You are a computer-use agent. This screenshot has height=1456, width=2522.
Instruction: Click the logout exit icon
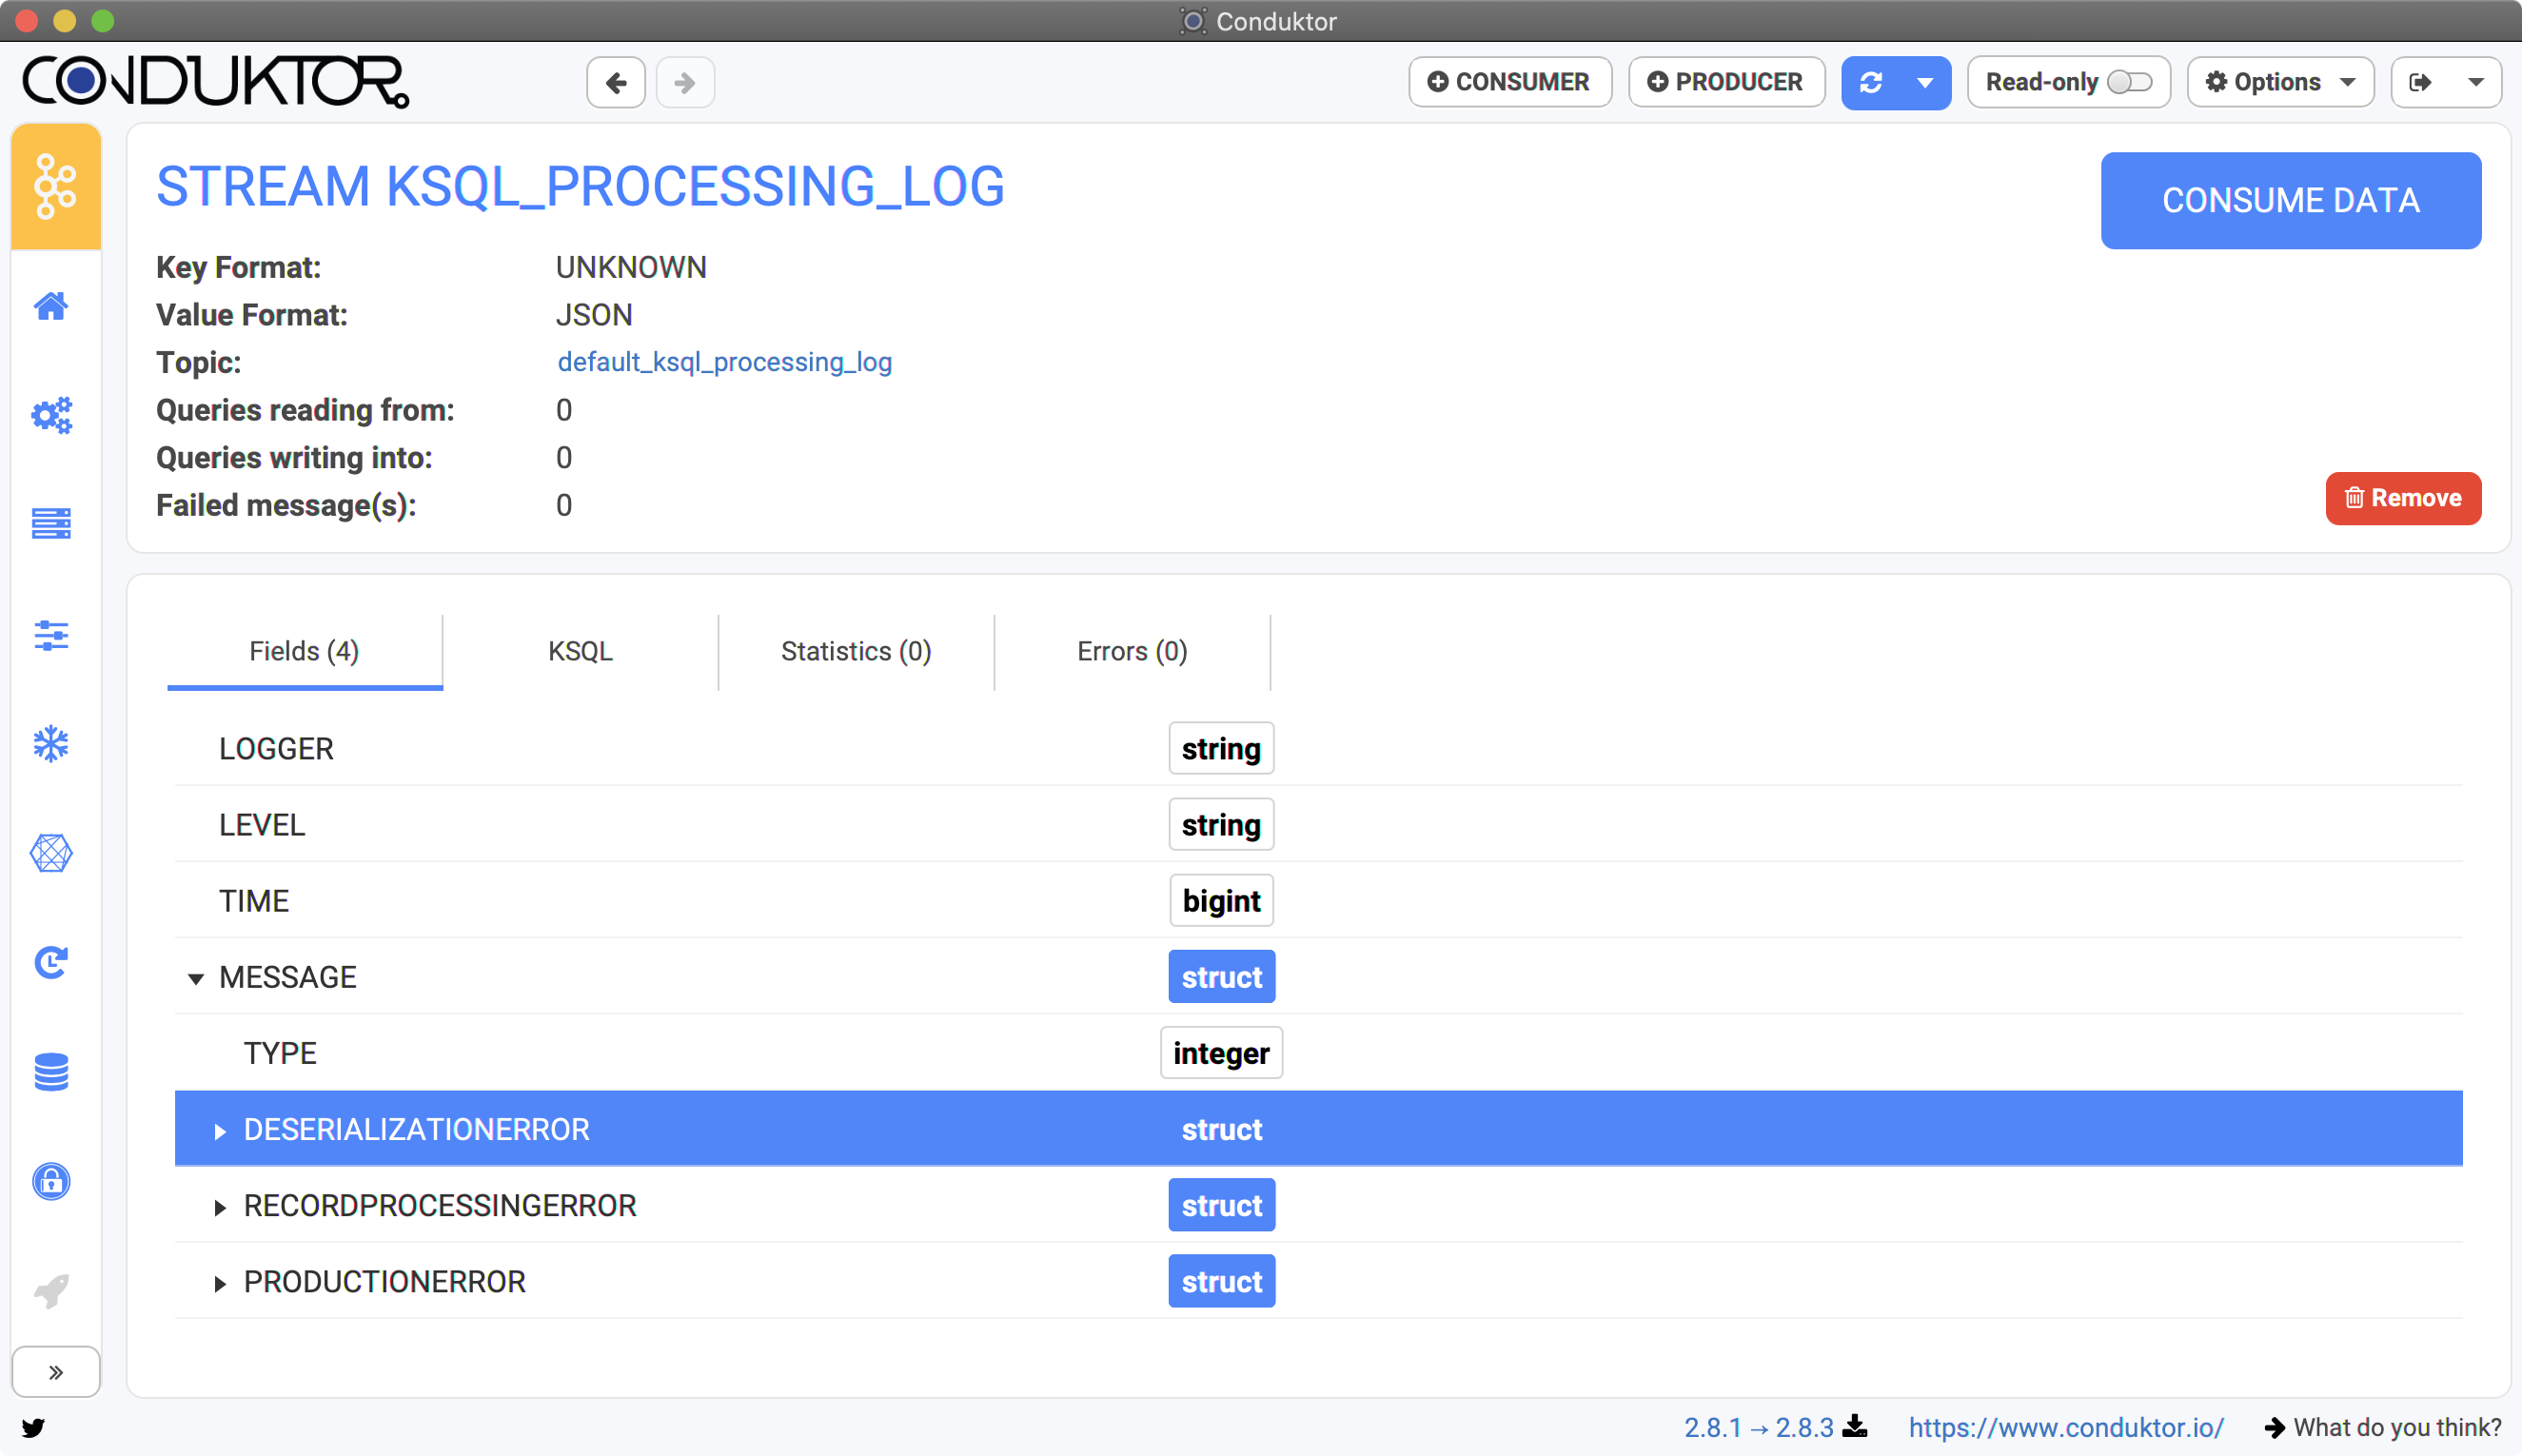click(x=2420, y=82)
